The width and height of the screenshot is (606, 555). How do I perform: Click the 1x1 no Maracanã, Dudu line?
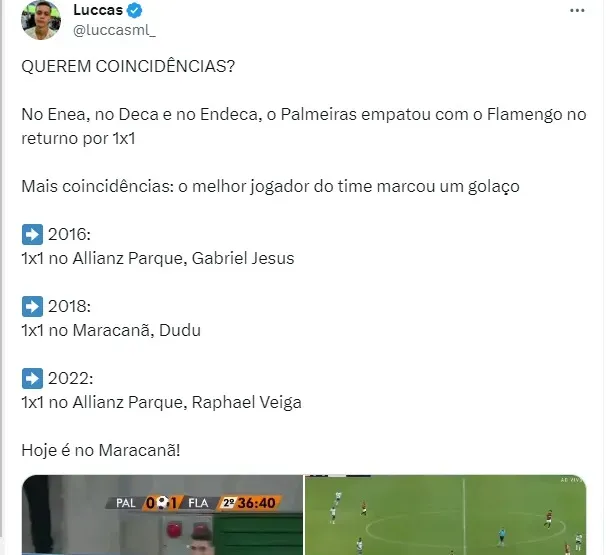click(111, 330)
